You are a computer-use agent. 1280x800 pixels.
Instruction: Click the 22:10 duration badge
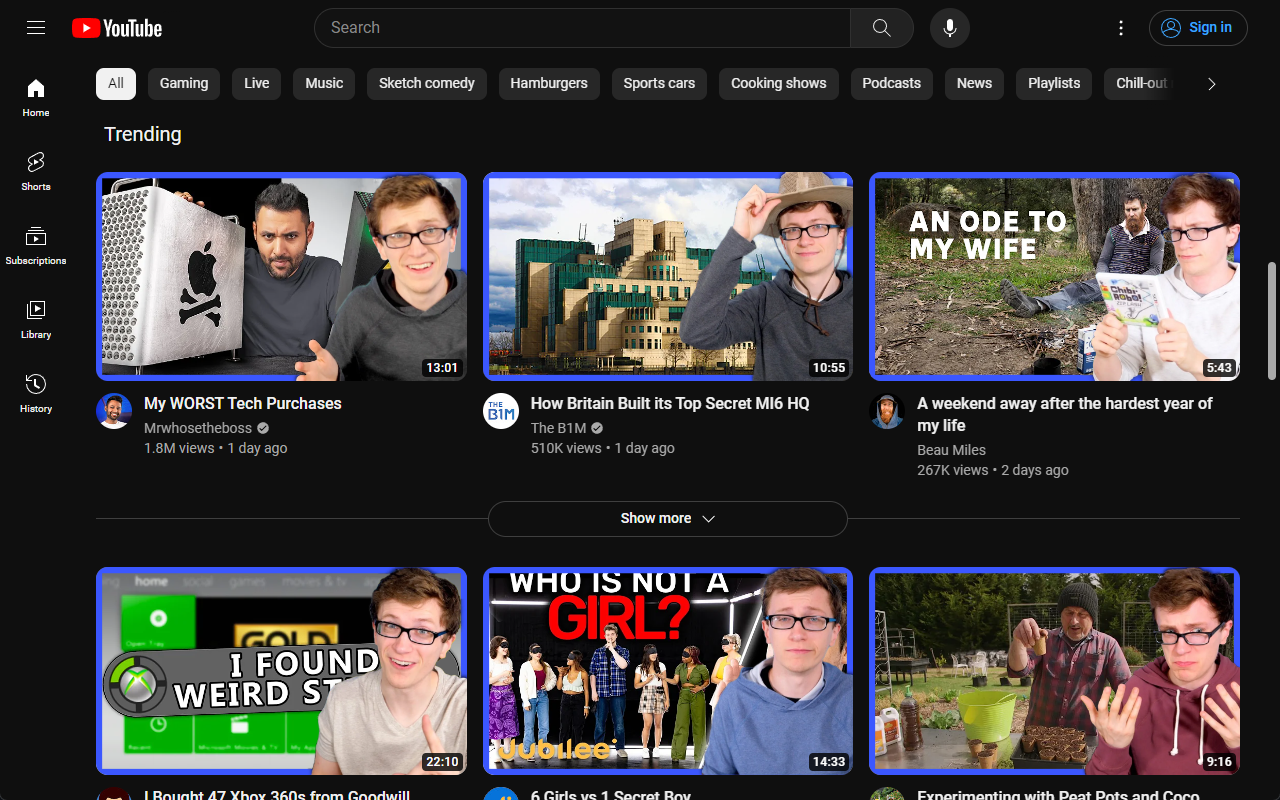pos(442,762)
